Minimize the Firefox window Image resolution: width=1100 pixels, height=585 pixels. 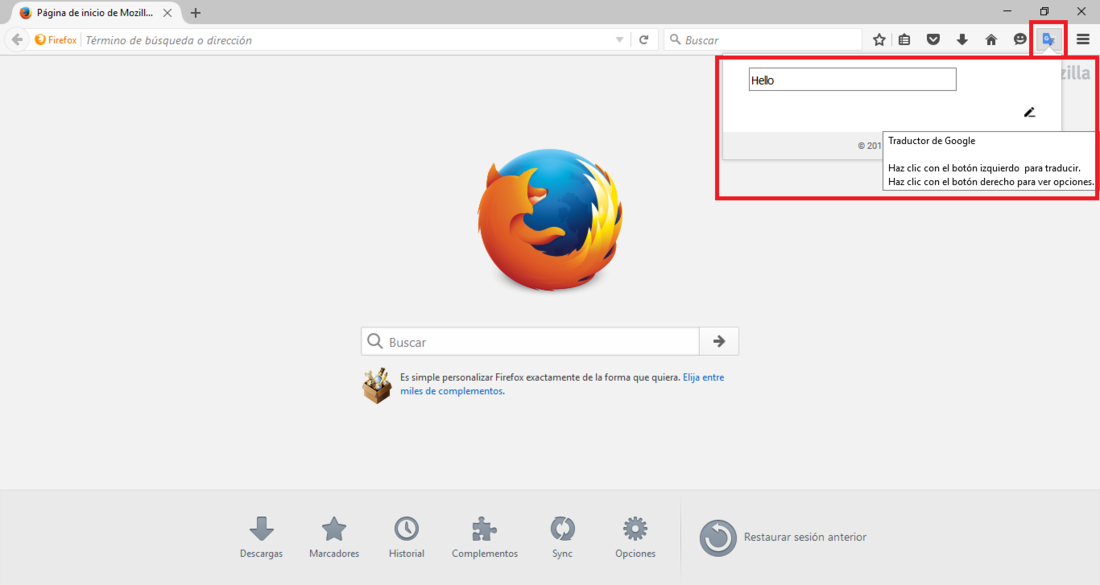(x=1007, y=11)
